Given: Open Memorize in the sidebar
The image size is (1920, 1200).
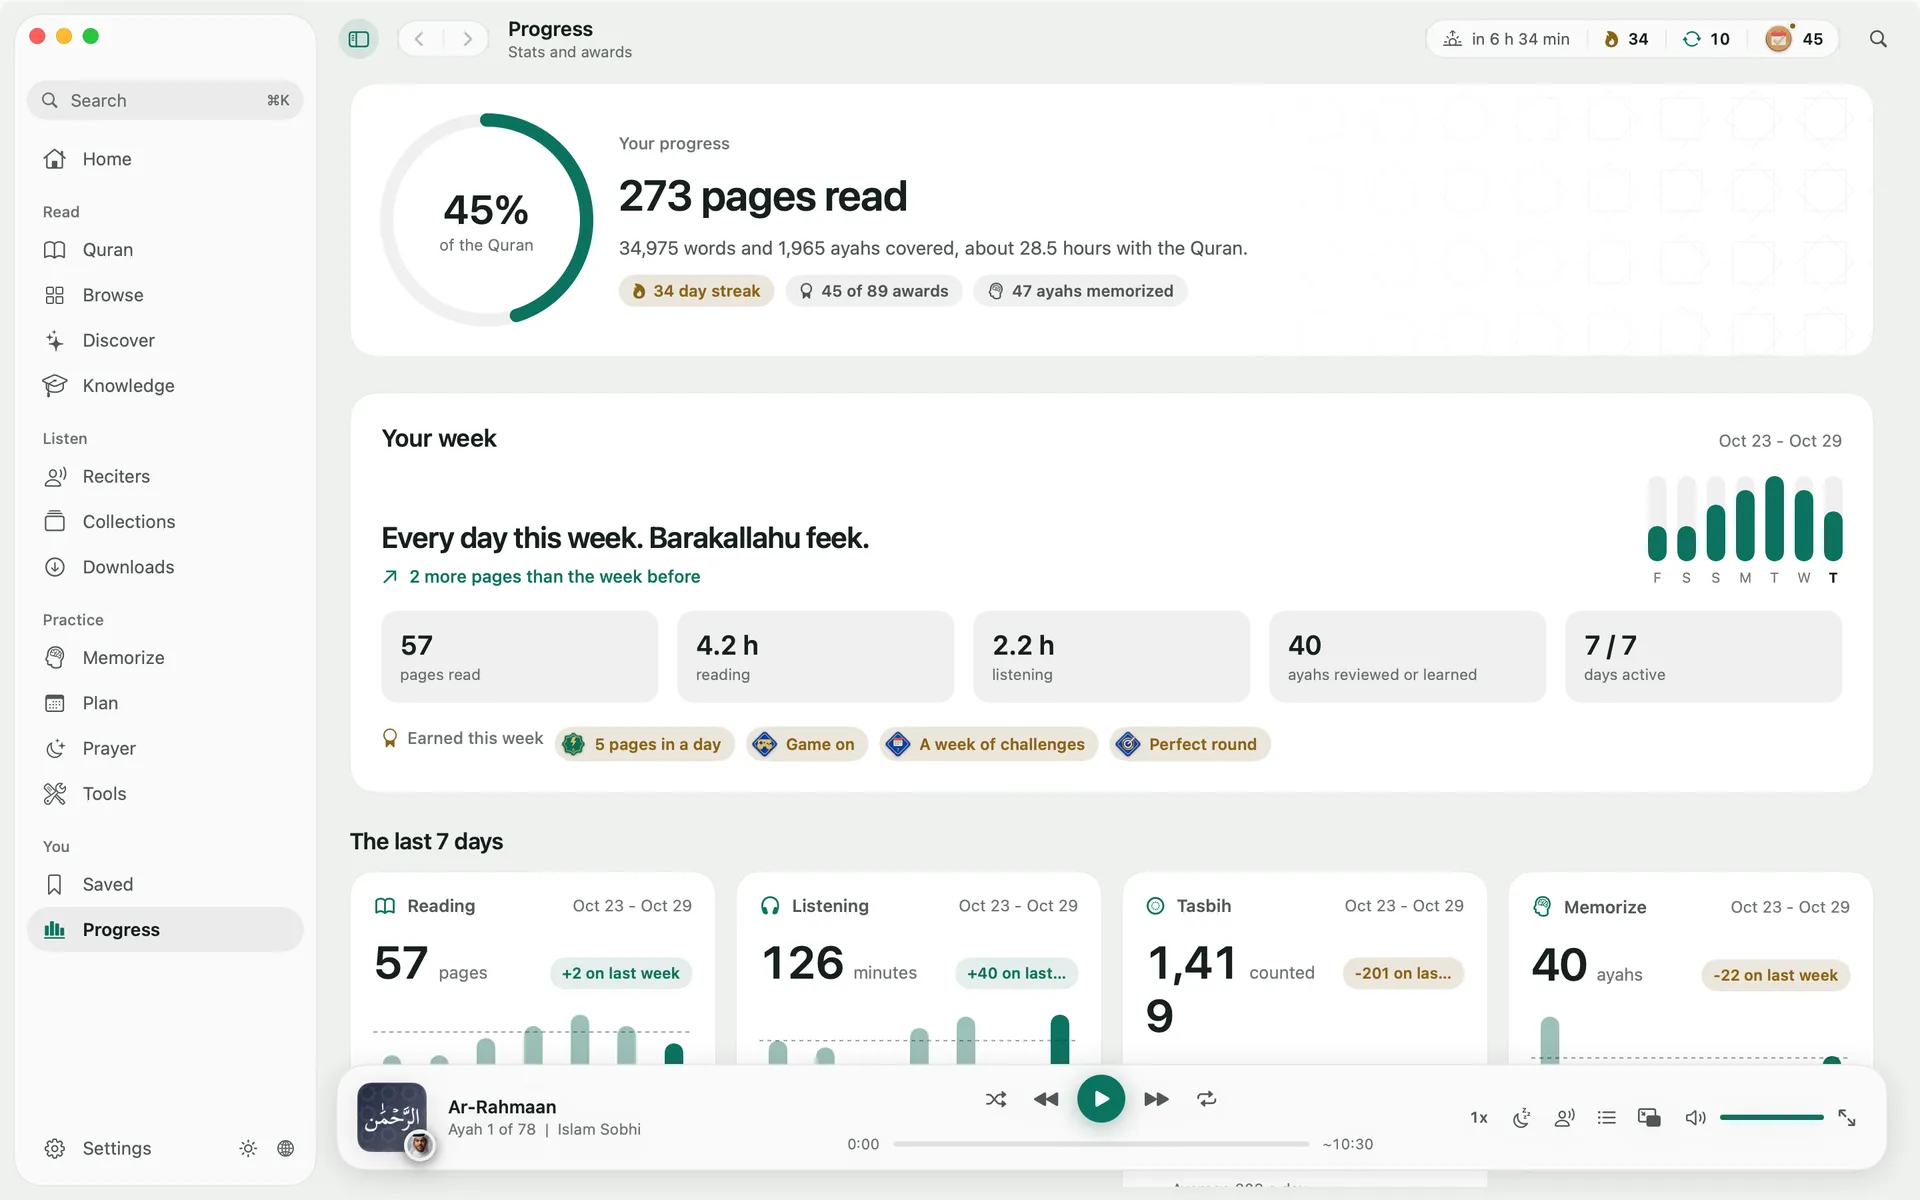Looking at the screenshot, I should coord(165,658).
